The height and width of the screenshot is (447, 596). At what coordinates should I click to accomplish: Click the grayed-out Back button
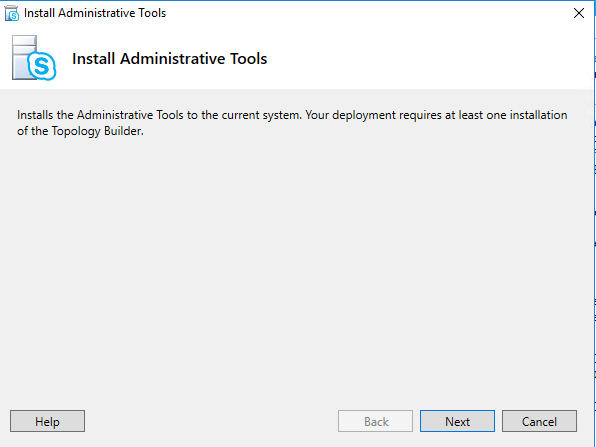375,421
